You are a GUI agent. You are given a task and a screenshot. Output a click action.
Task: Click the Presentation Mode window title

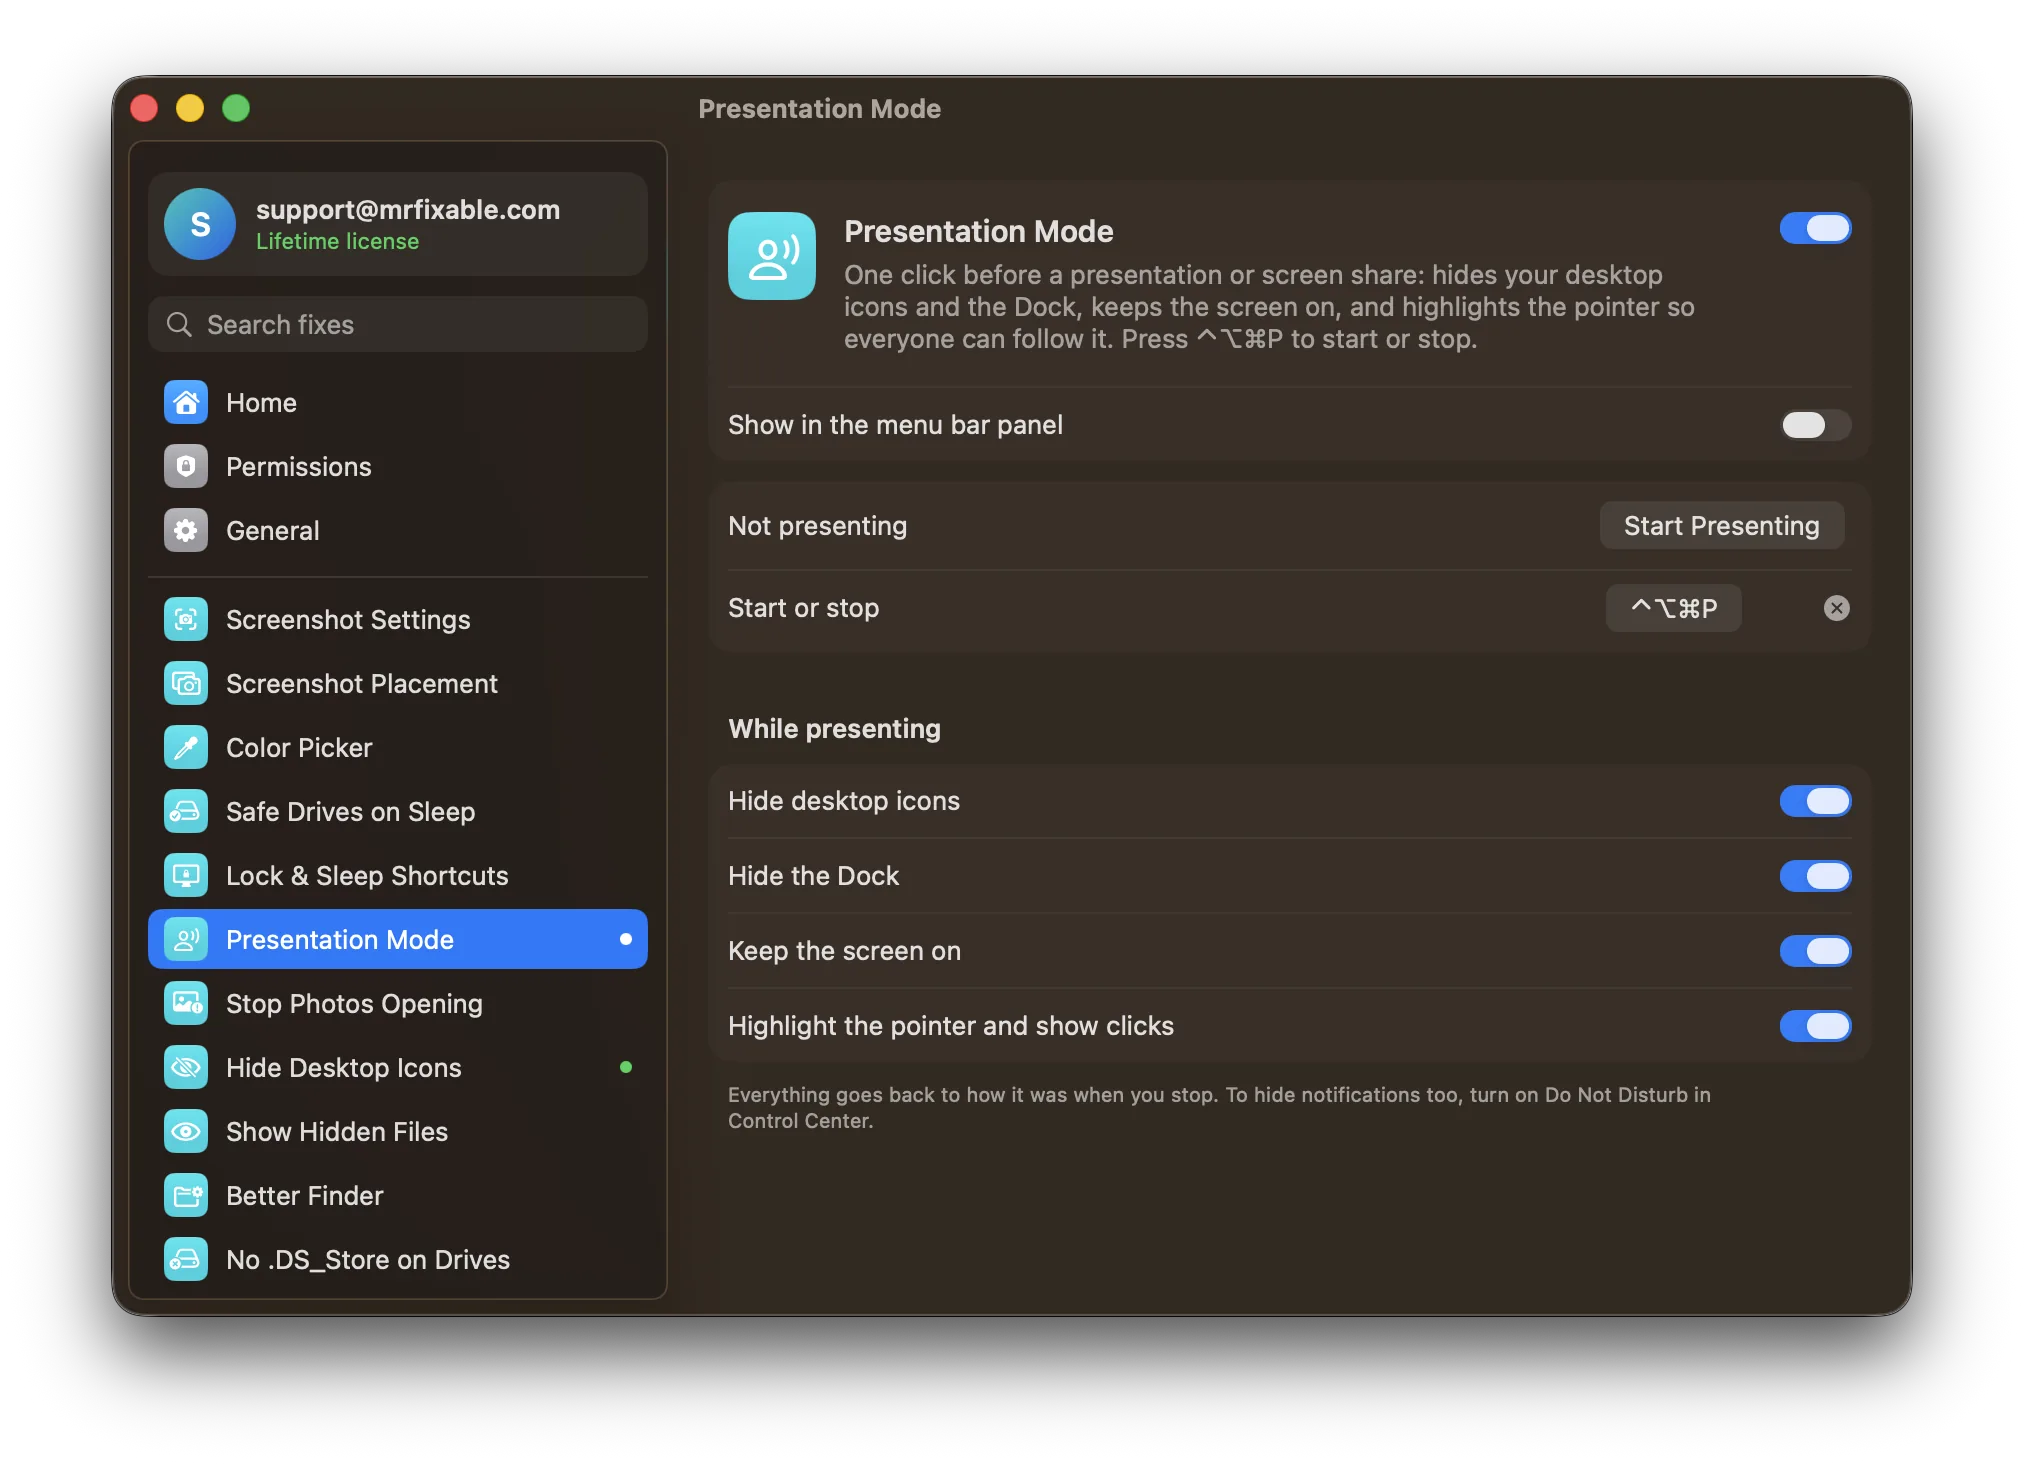point(819,109)
